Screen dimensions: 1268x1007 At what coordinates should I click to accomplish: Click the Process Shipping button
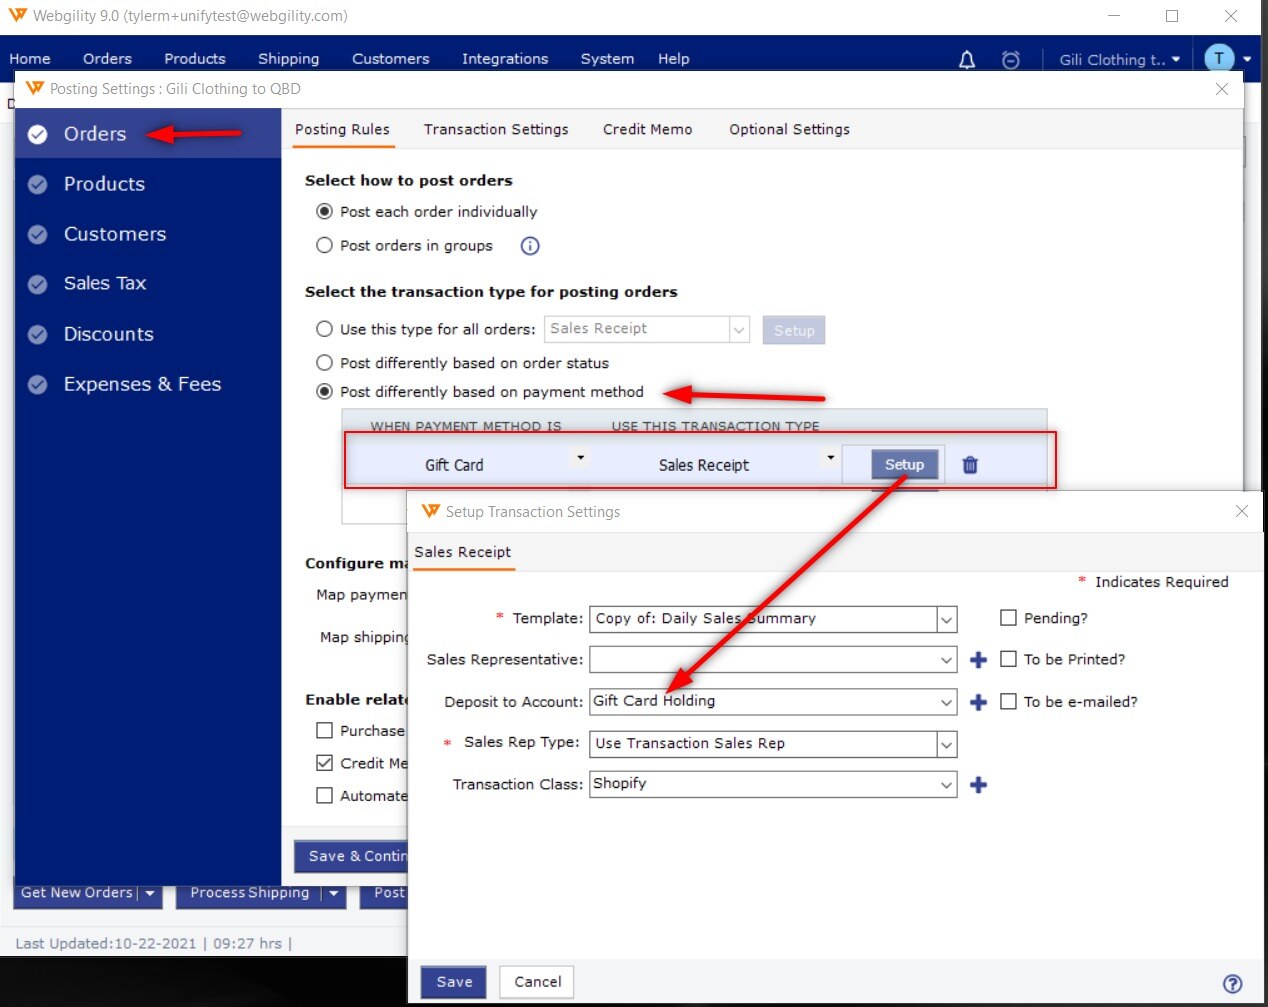pyautogui.click(x=249, y=893)
